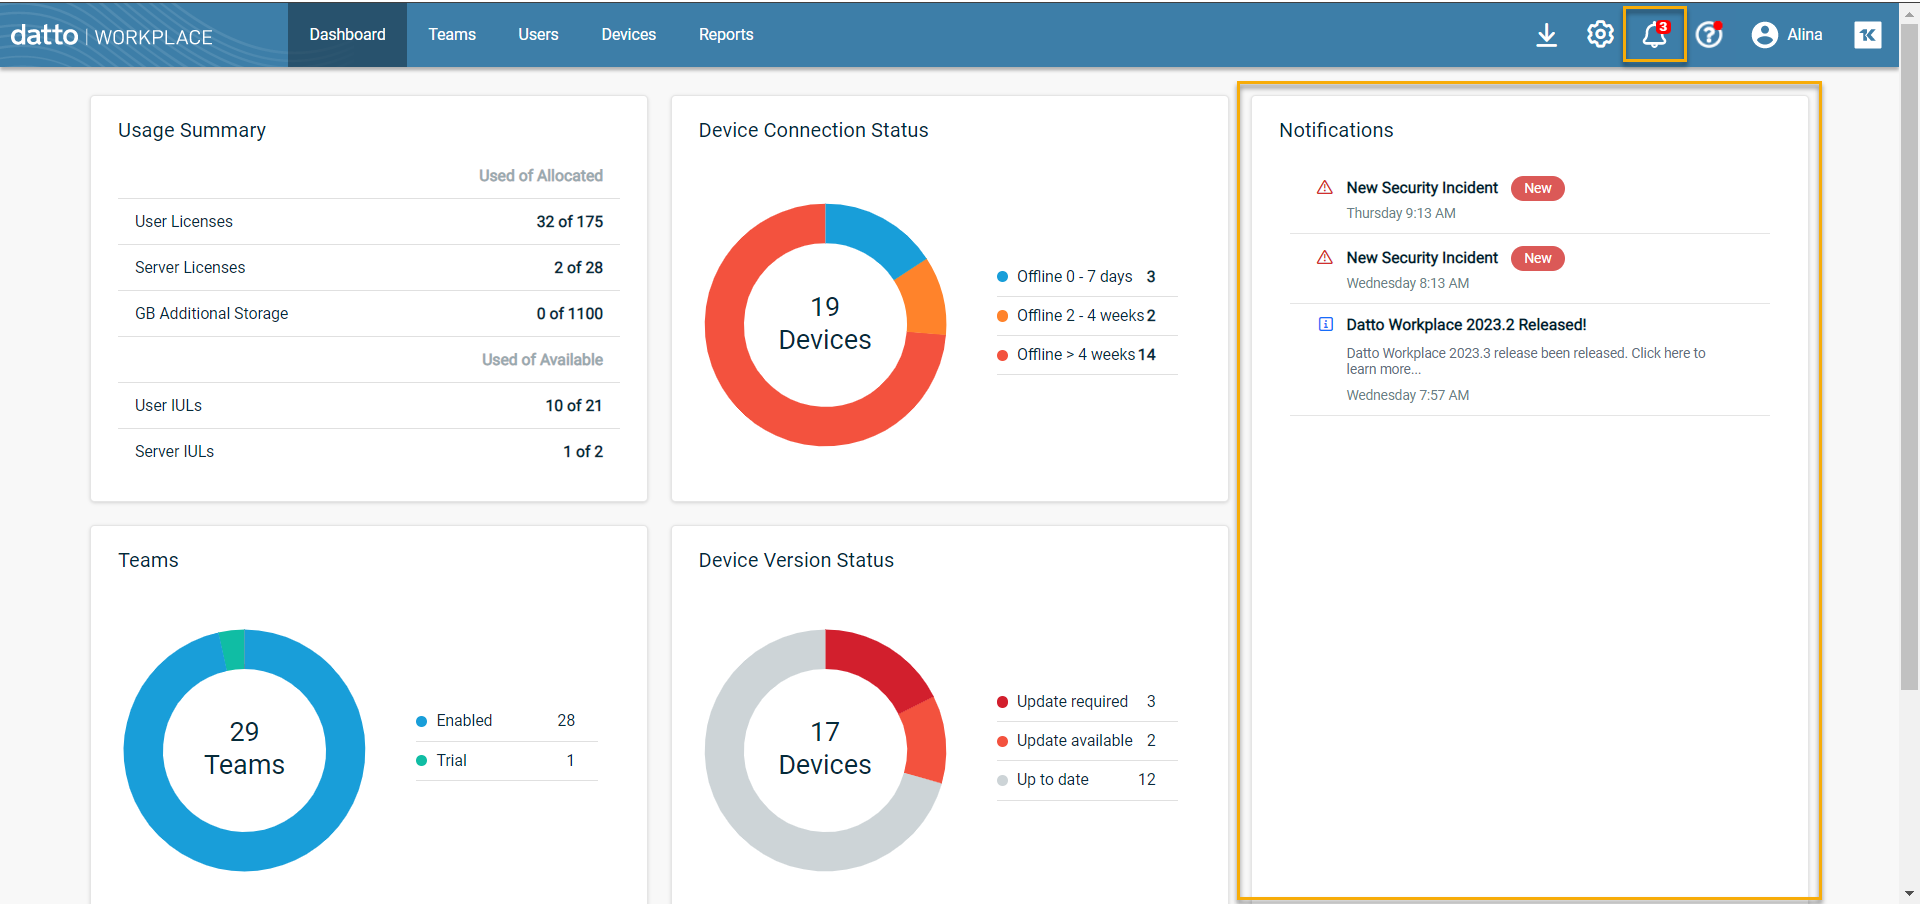
Task: Click the New badge on Wednesday's incident
Action: click(1537, 258)
